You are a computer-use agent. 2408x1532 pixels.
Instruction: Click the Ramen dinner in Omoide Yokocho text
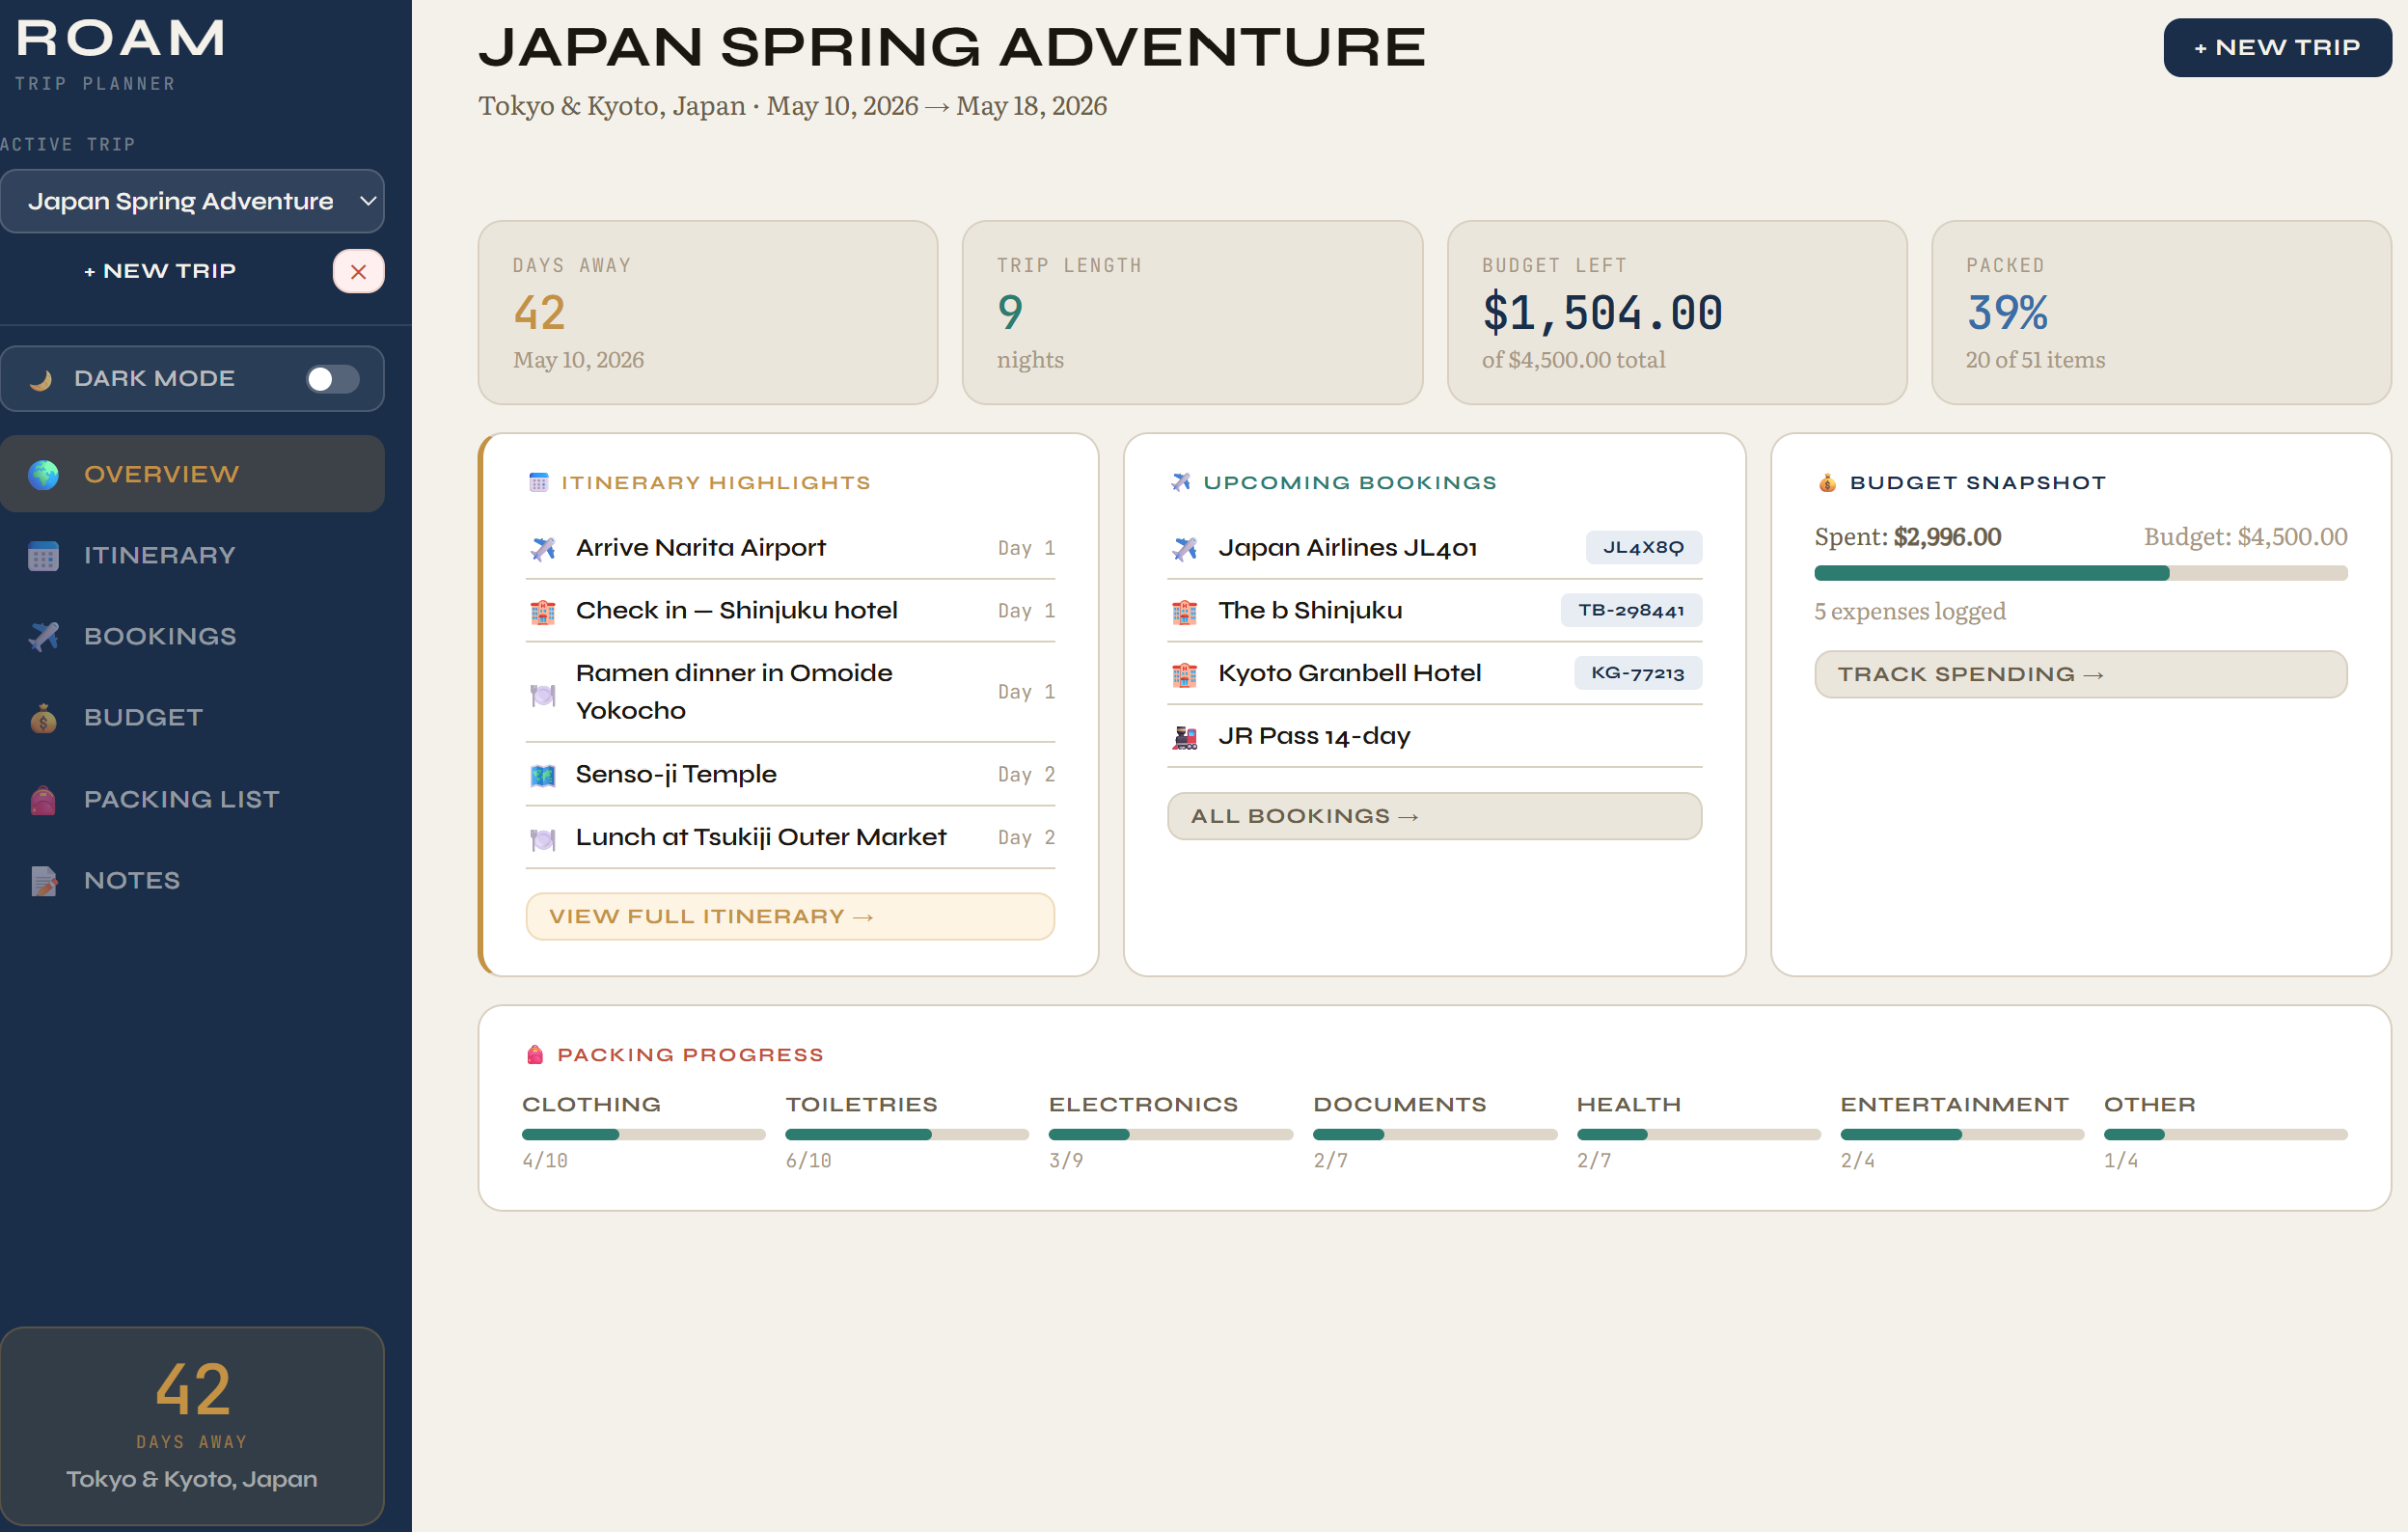[734, 692]
